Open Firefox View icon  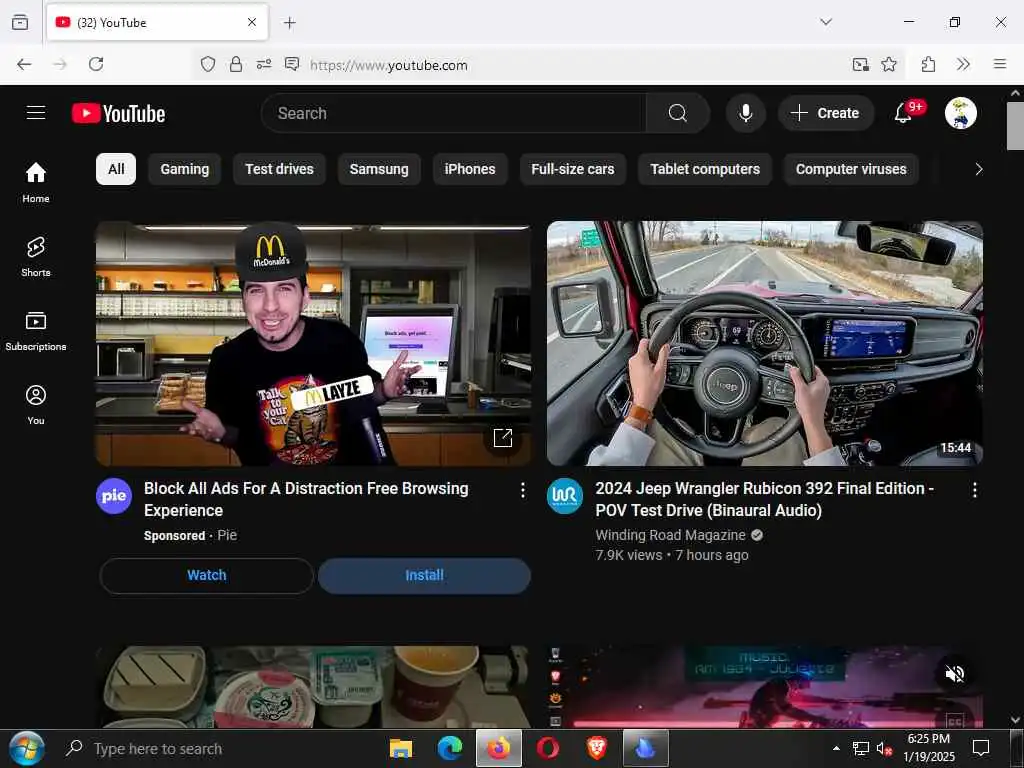click(20, 22)
